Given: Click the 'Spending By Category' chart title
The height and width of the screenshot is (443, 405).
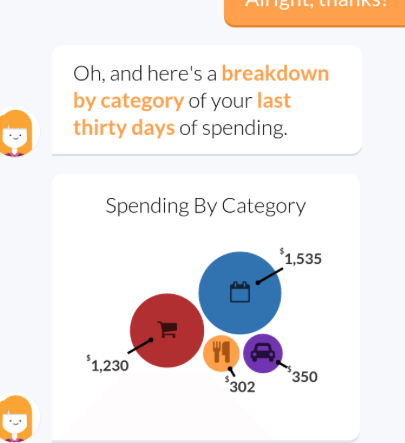Looking at the screenshot, I should 206,206.
